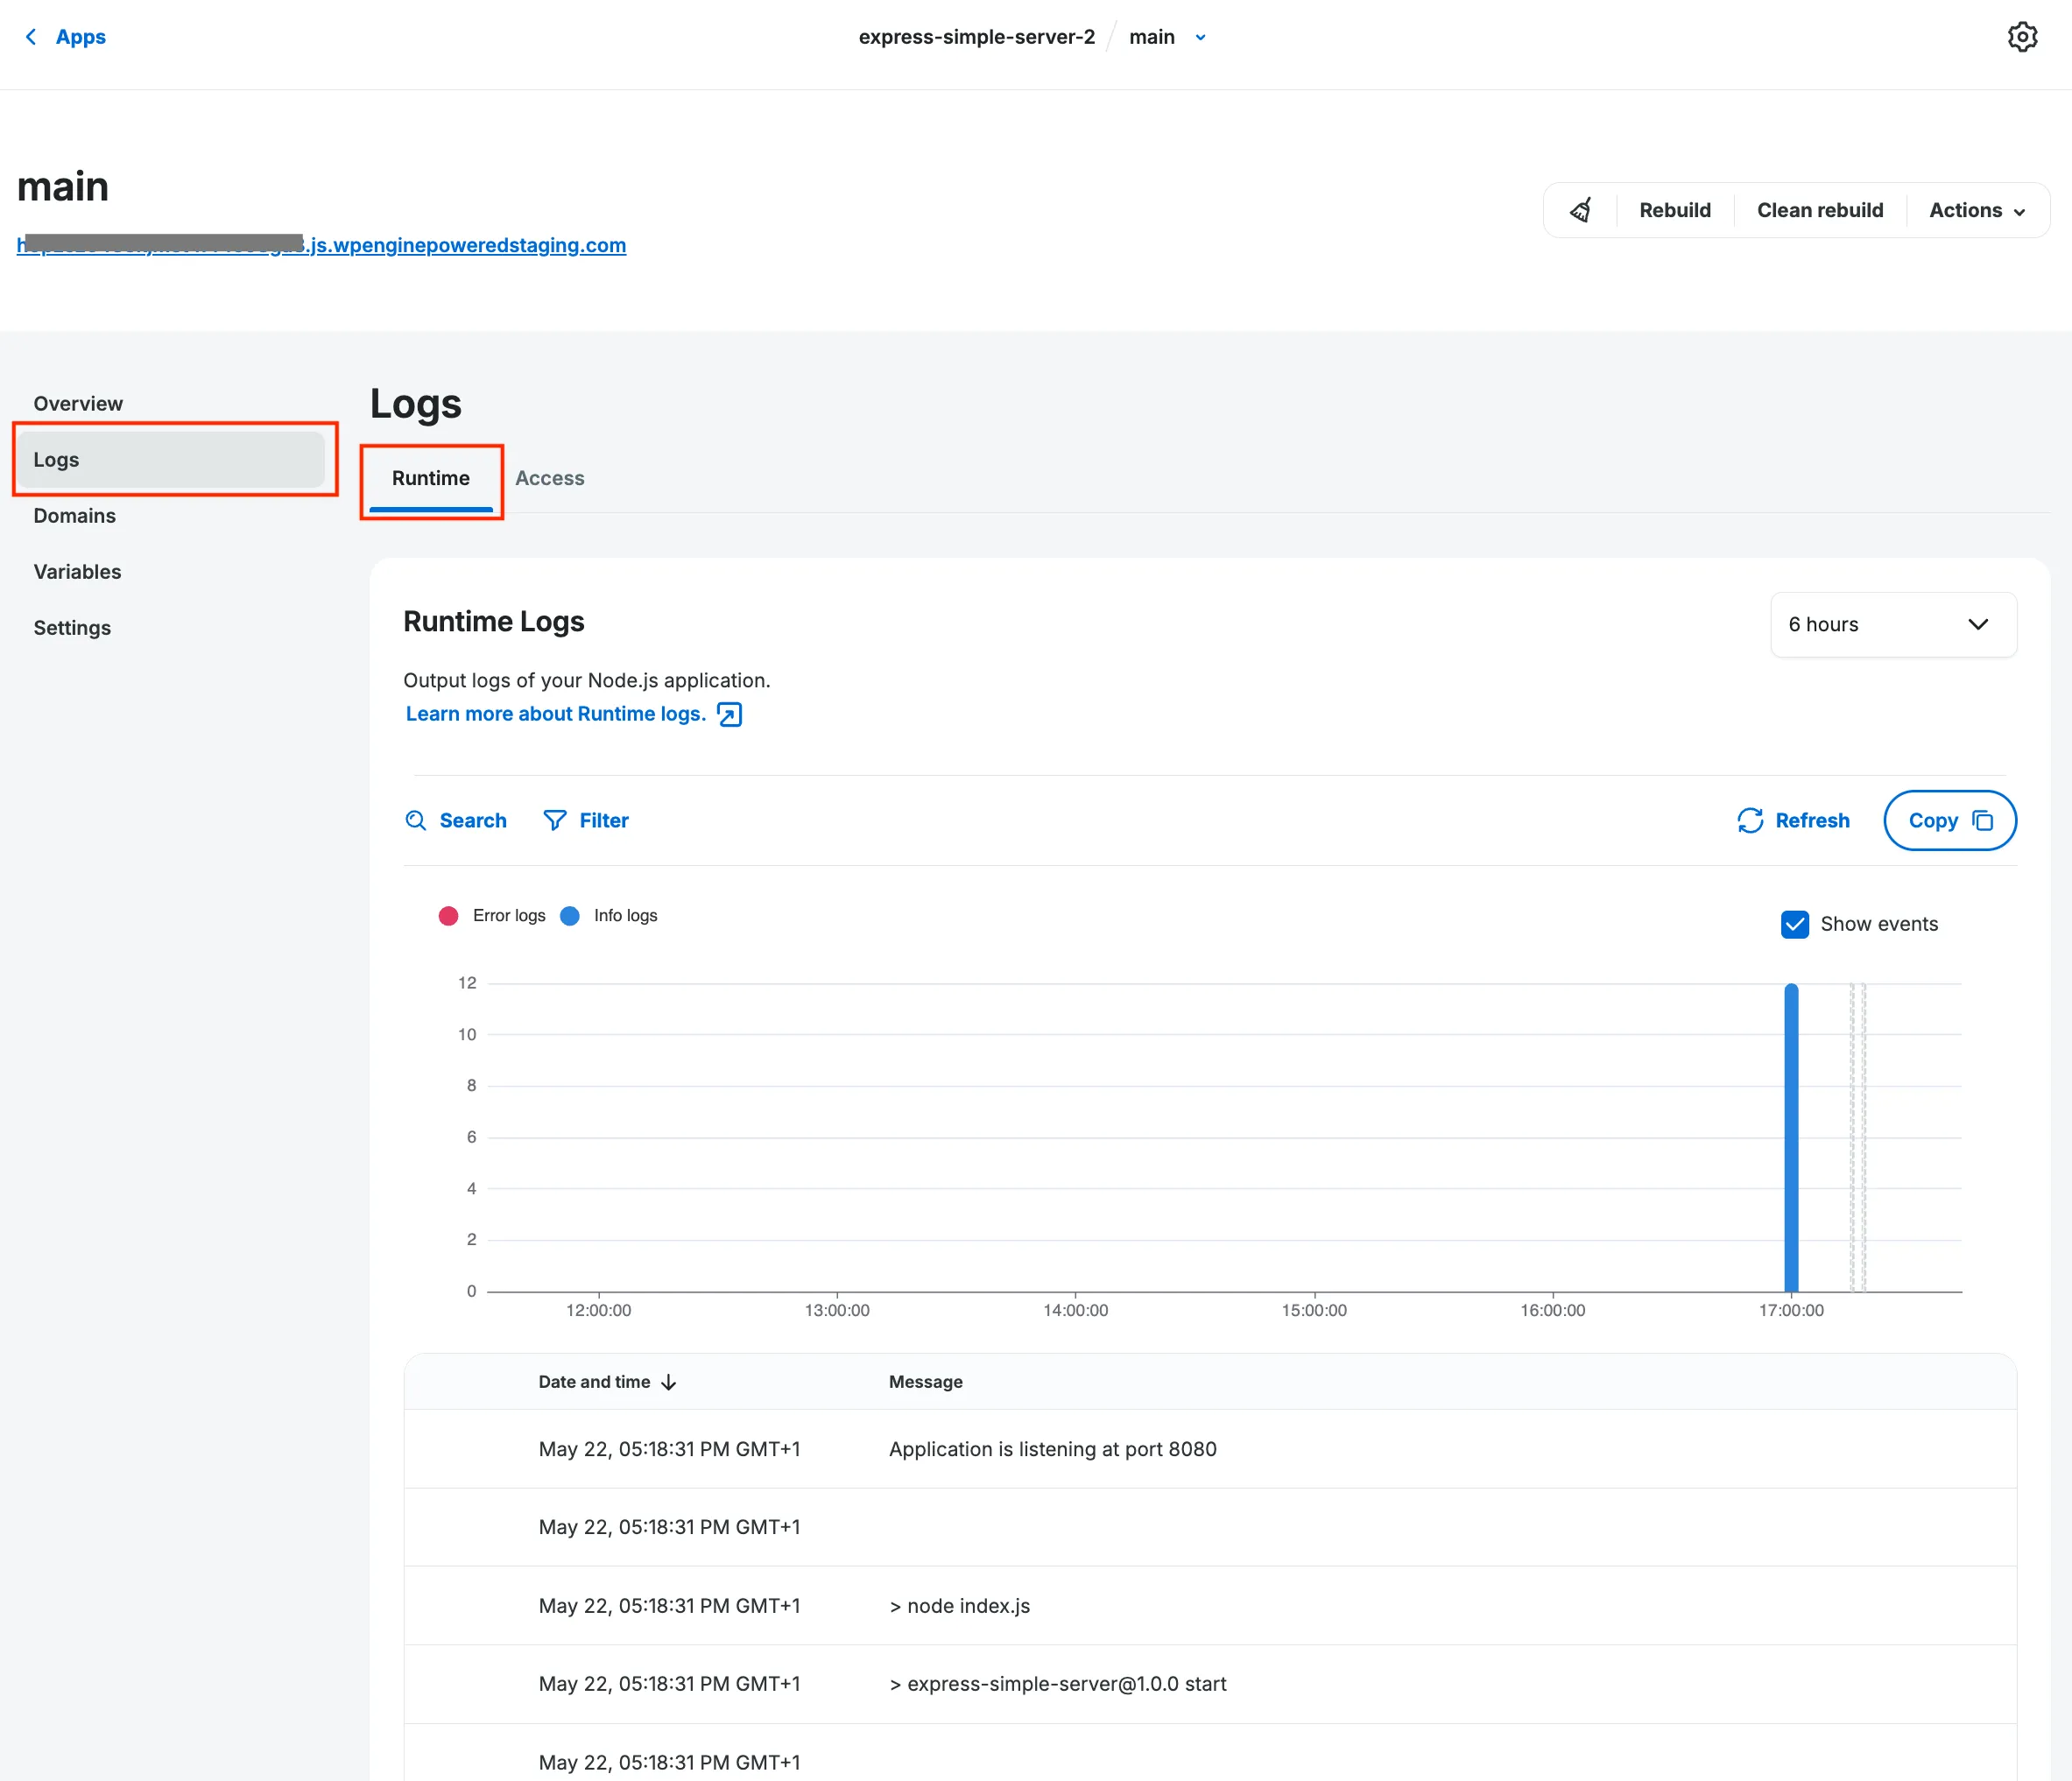
Task: Click the back arrow next to Apps
Action: click(x=29, y=36)
